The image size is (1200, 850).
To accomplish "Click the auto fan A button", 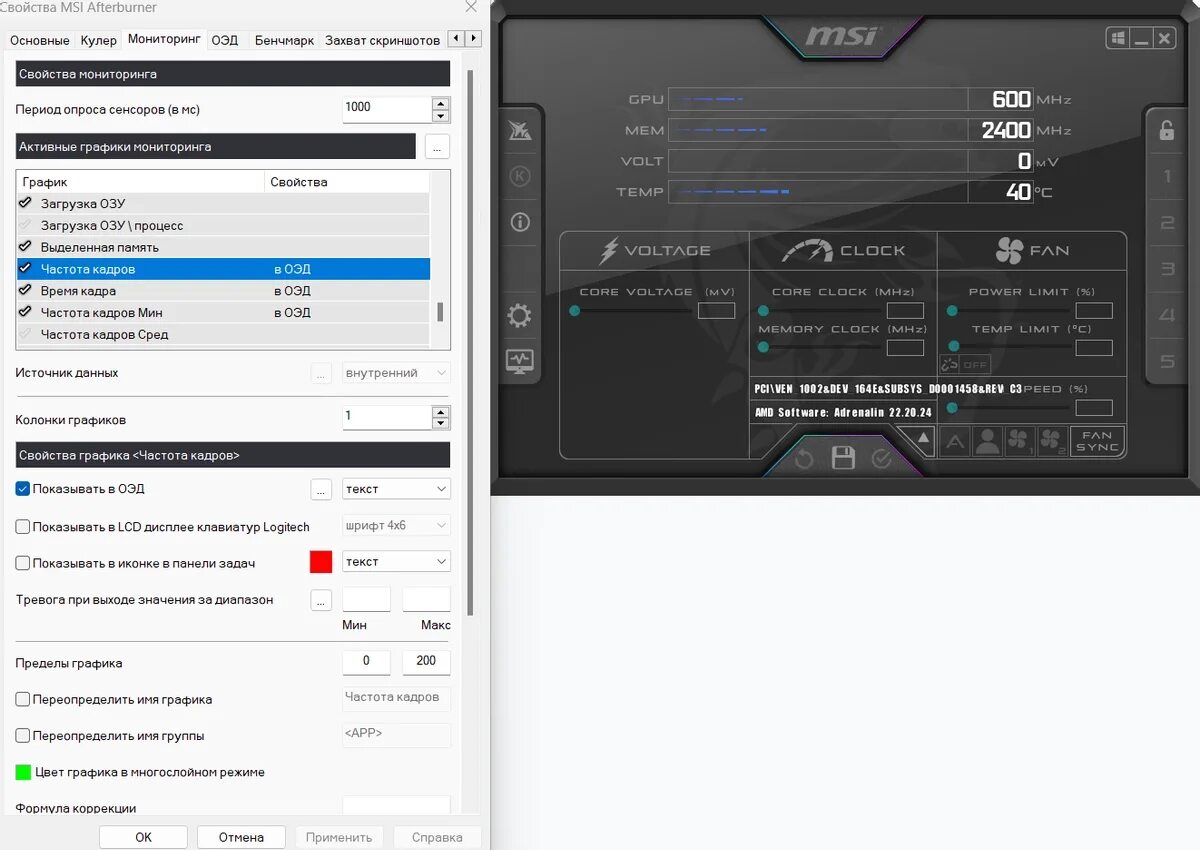I will click(x=955, y=441).
